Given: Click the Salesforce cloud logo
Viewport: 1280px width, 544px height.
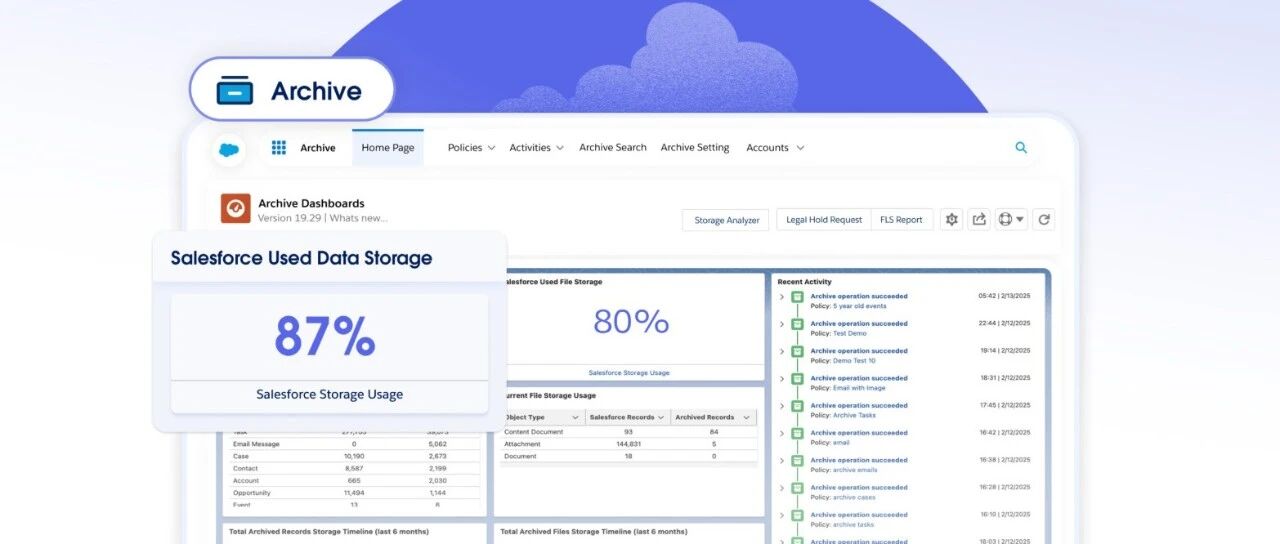Looking at the screenshot, I should click(x=229, y=148).
